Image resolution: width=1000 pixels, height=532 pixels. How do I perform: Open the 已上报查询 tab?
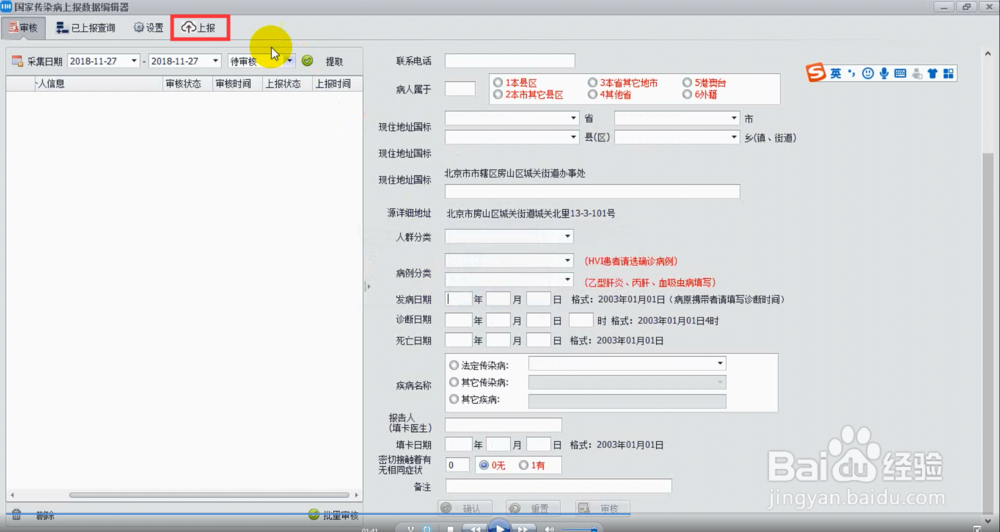pos(86,28)
